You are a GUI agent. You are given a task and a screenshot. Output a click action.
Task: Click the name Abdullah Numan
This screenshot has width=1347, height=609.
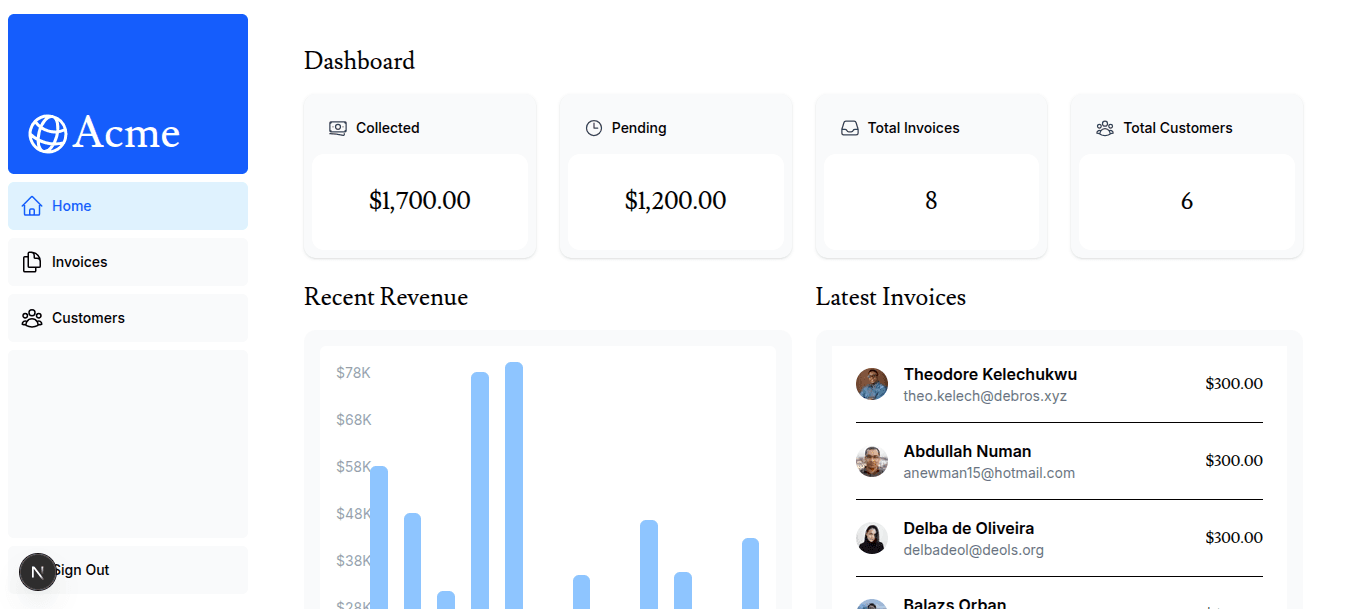[x=967, y=452]
